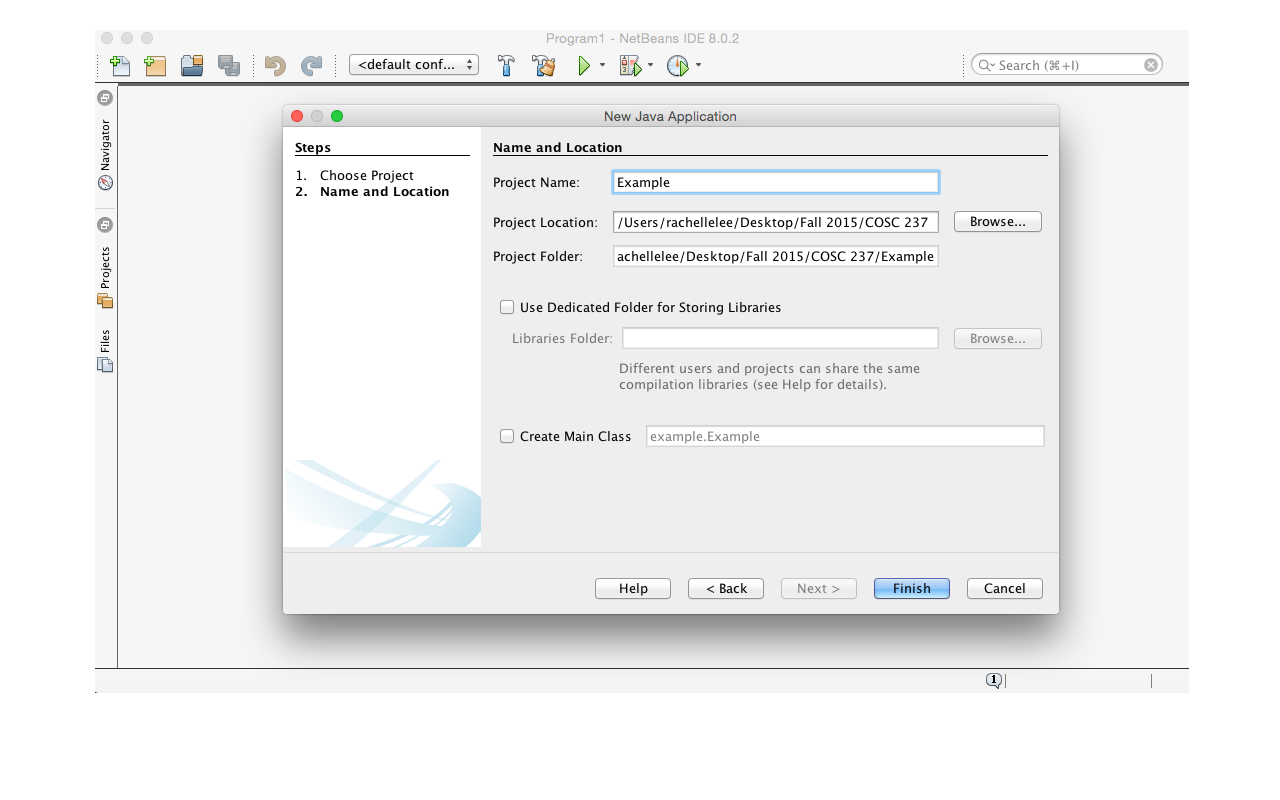Enable Use Dedicated Folder for Storing Libraries

click(507, 307)
